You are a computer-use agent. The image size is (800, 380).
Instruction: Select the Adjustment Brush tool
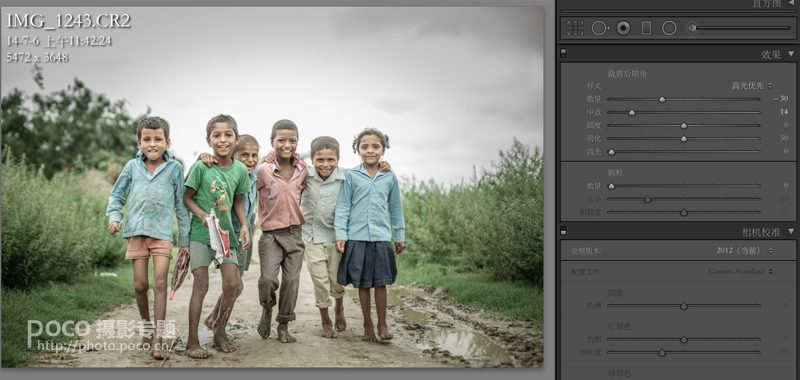click(x=692, y=28)
